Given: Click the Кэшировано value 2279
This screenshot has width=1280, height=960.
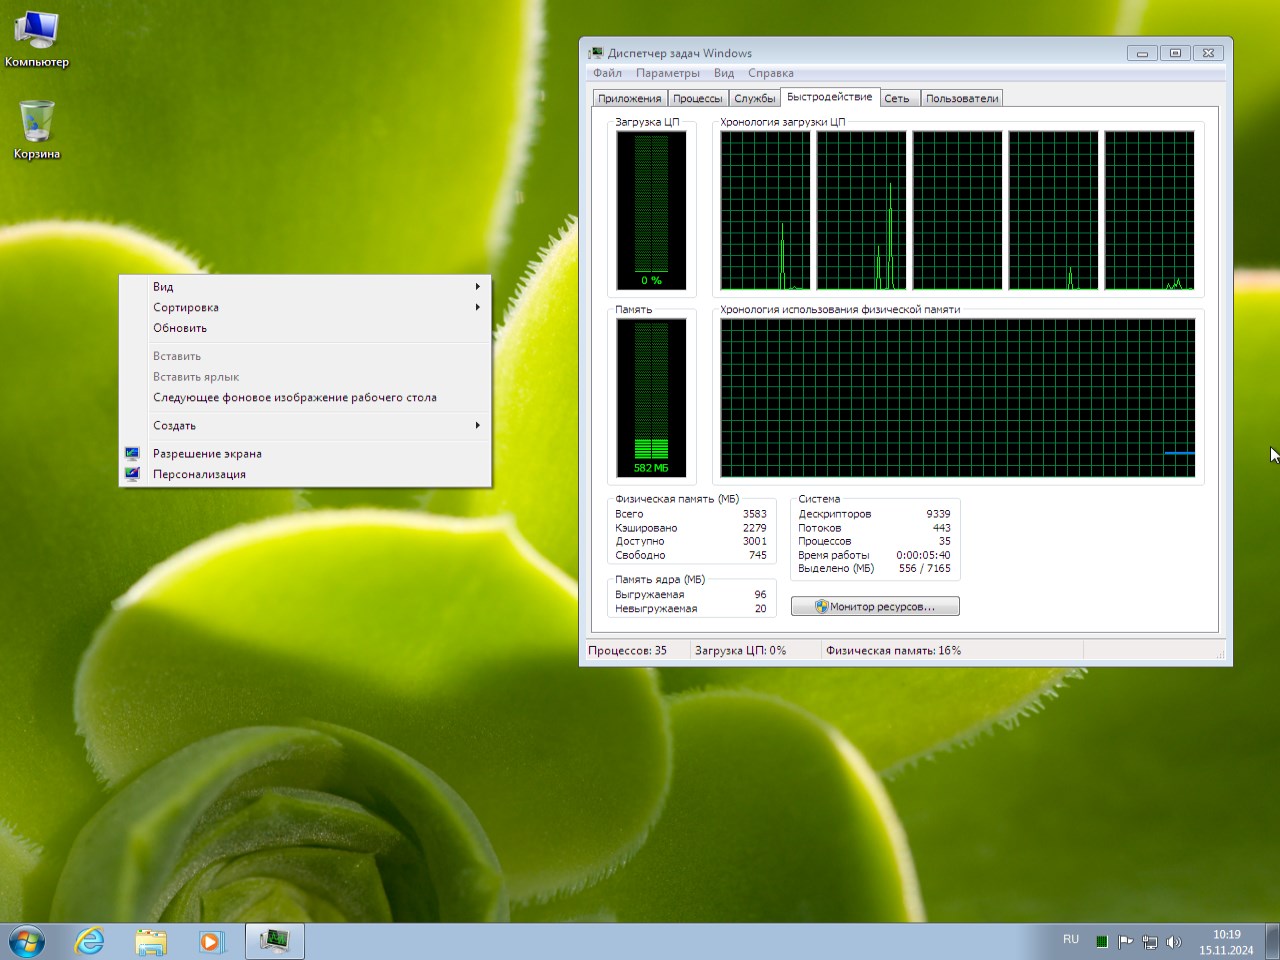Looking at the screenshot, I should [755, 528].
